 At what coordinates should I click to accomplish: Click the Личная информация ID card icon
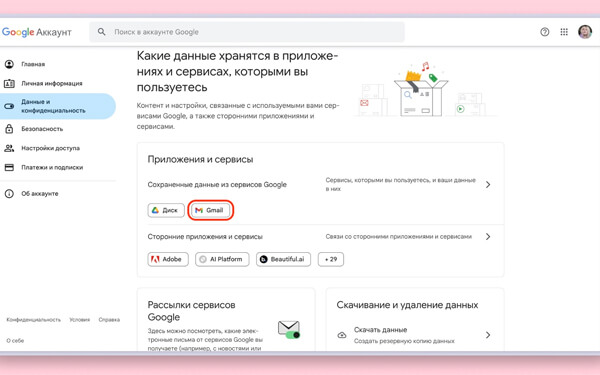[x=9, y=83]
